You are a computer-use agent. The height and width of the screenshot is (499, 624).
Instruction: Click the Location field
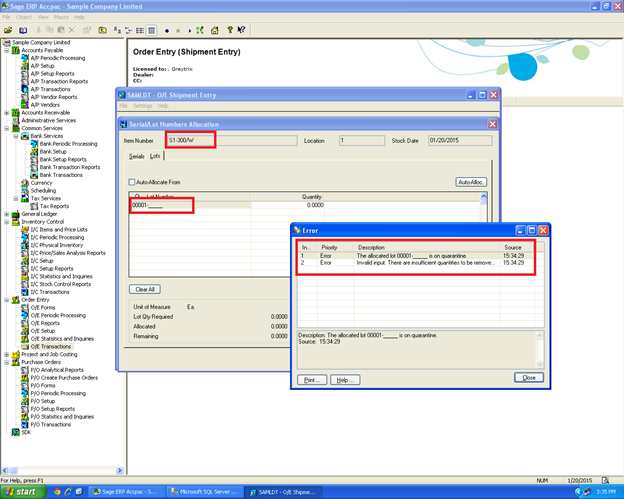362,140
